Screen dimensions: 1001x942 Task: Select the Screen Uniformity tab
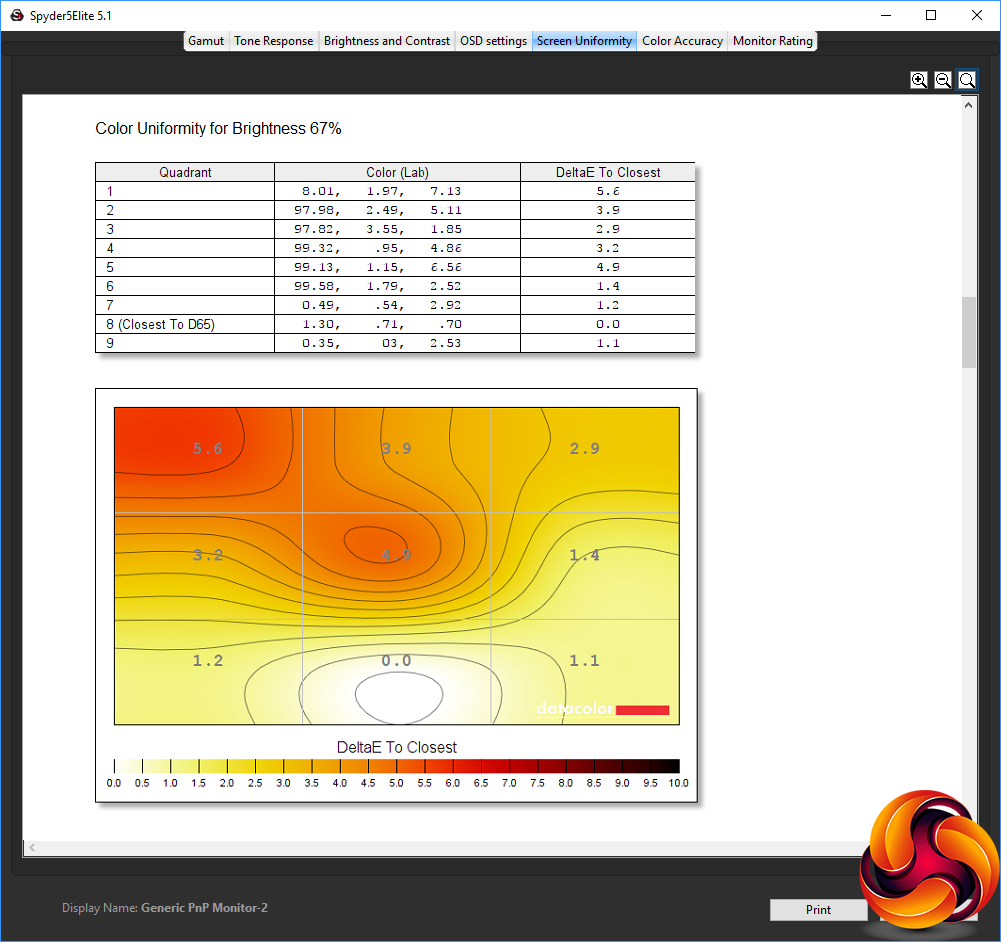(x=584, y=41)
